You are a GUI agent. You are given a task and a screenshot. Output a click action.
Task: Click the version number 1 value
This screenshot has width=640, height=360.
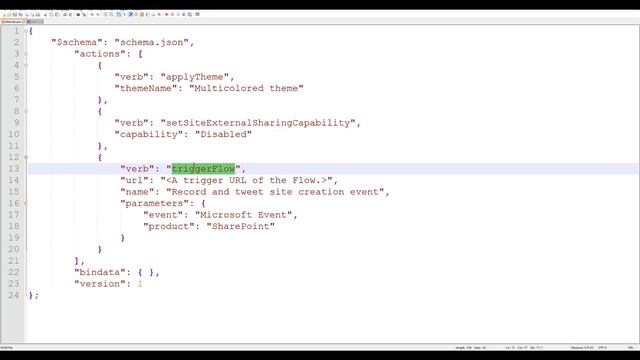pyautogui.click(x=140, y=284)
